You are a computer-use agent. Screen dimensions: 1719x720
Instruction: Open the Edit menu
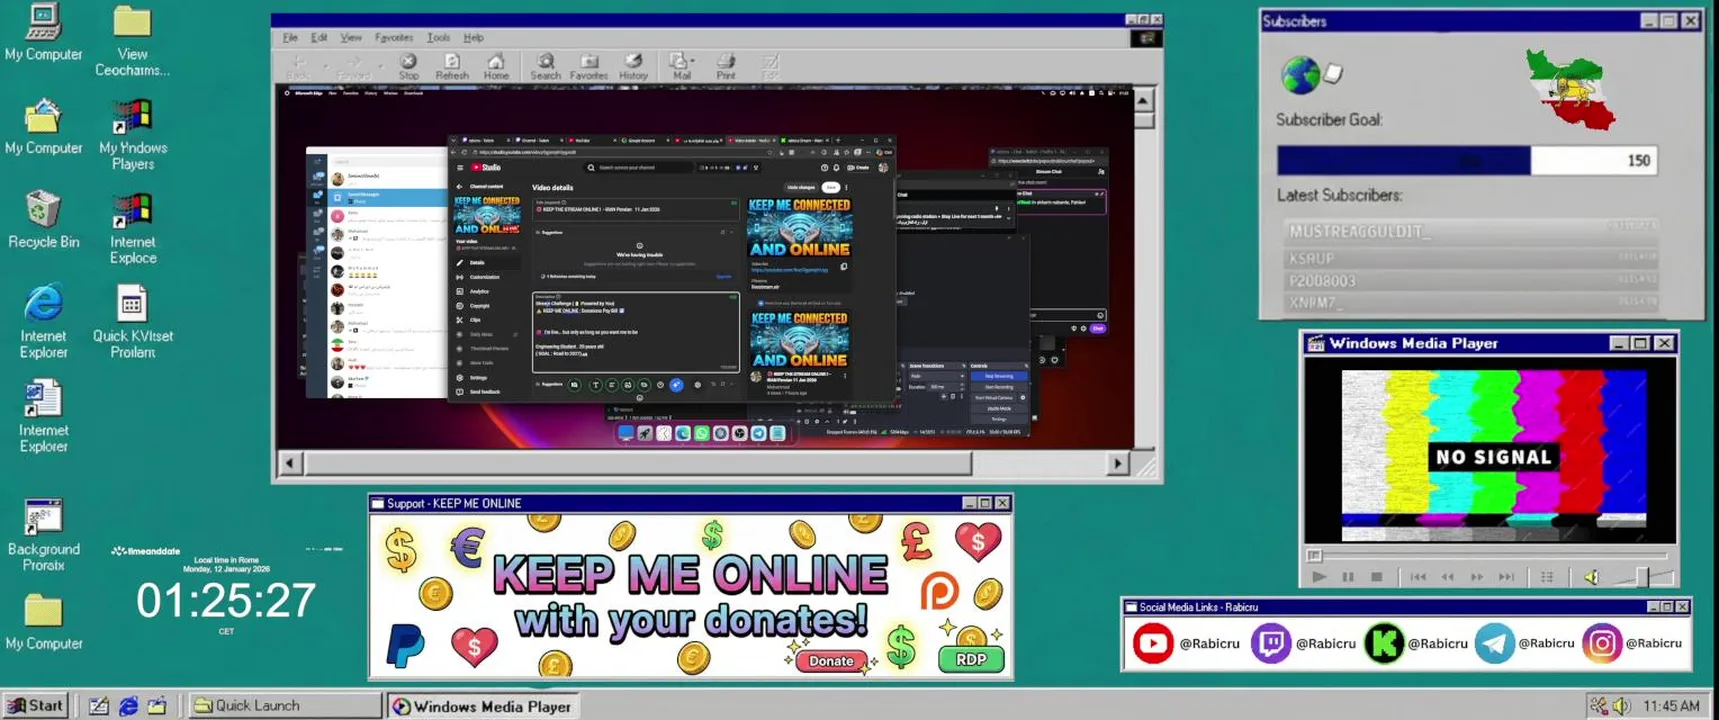(319, 38)
